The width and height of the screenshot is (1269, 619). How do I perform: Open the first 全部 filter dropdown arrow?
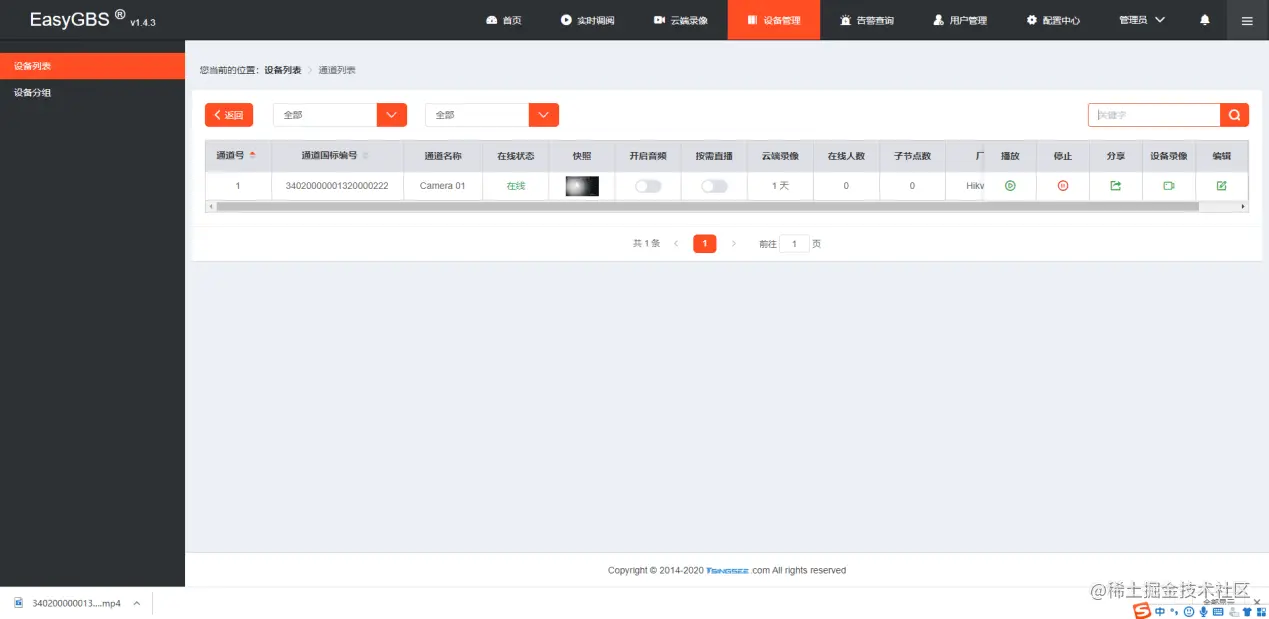coord(392,115)
